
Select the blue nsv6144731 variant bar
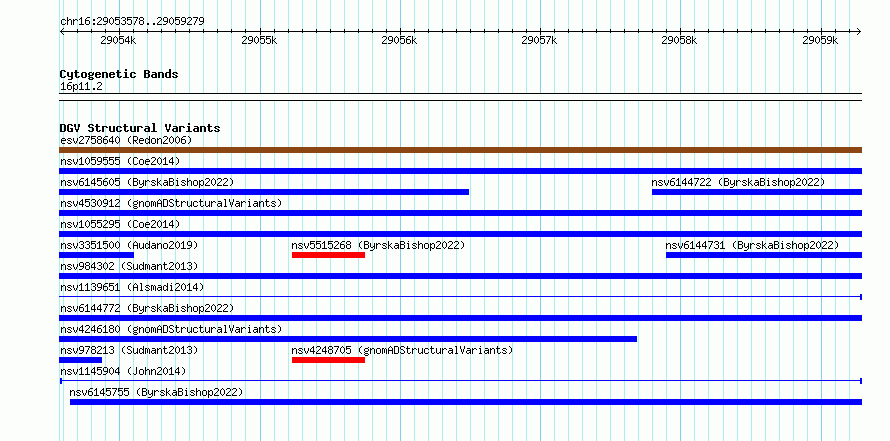pos(764,255)
